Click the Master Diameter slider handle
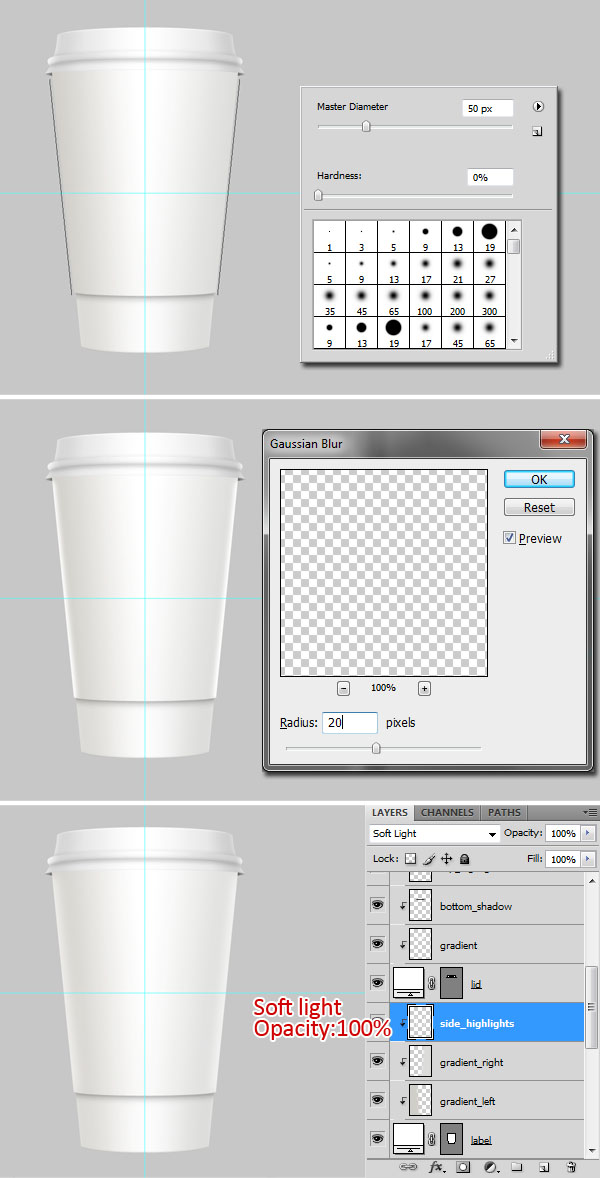Image resolution: width=600 pixels, height=1178 pixels. click(x=366, y=126)
